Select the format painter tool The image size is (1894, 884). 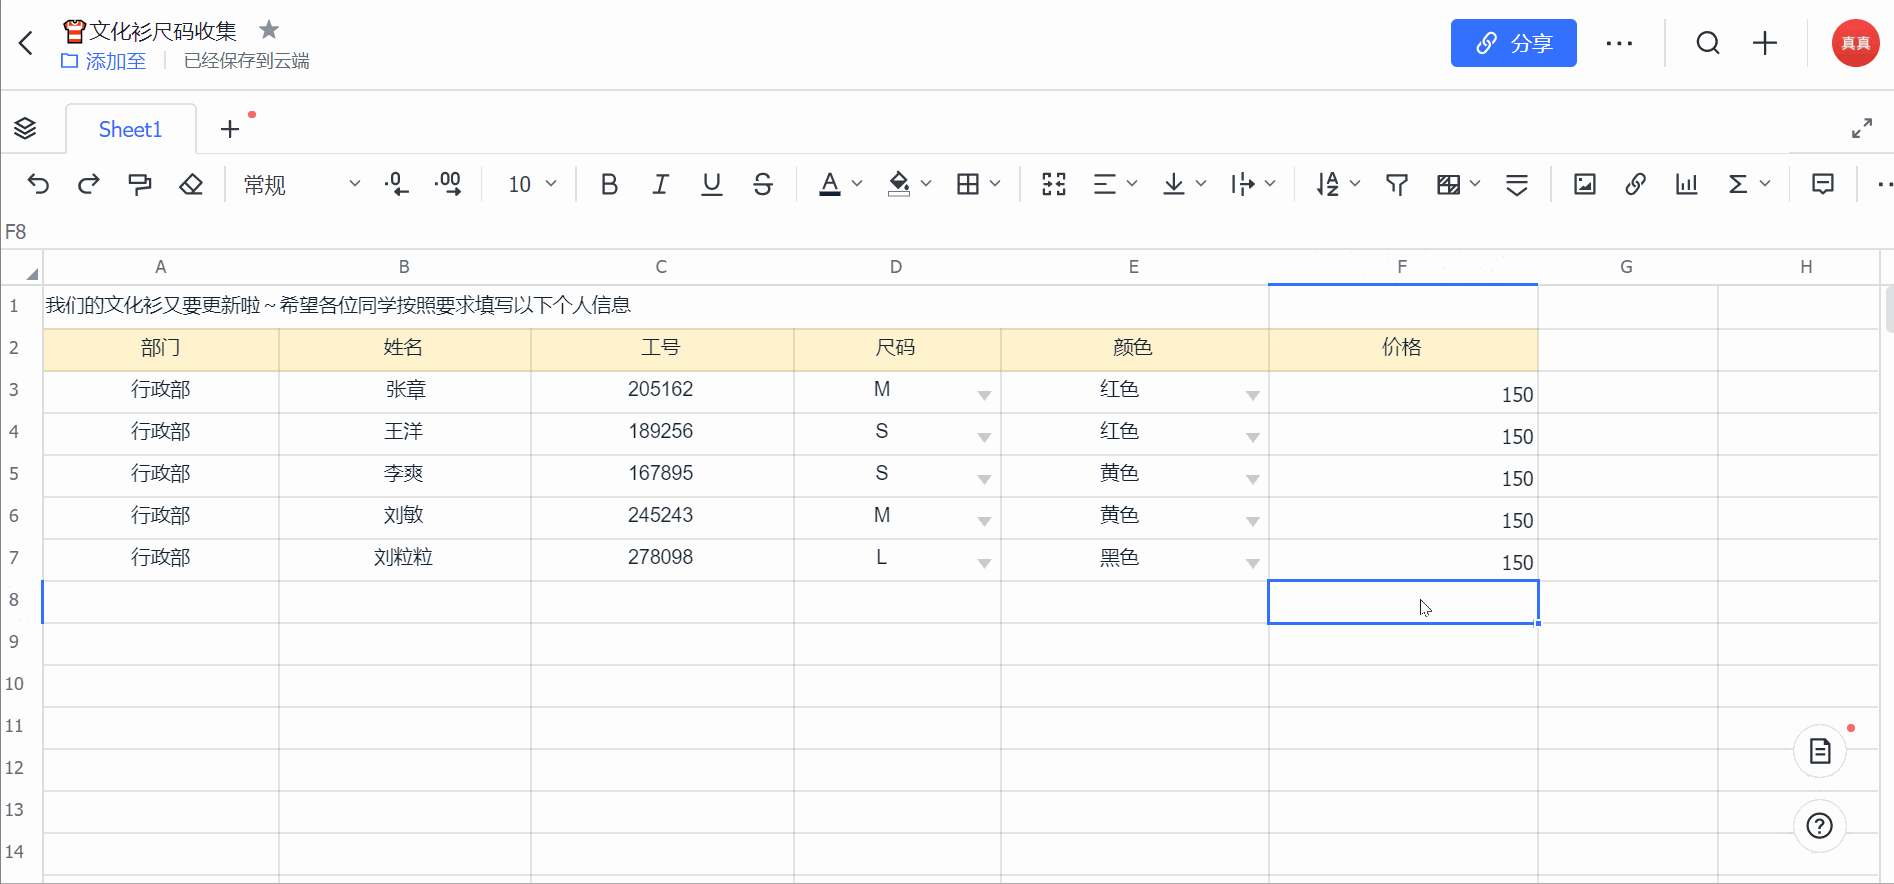(x=140, y=184)
